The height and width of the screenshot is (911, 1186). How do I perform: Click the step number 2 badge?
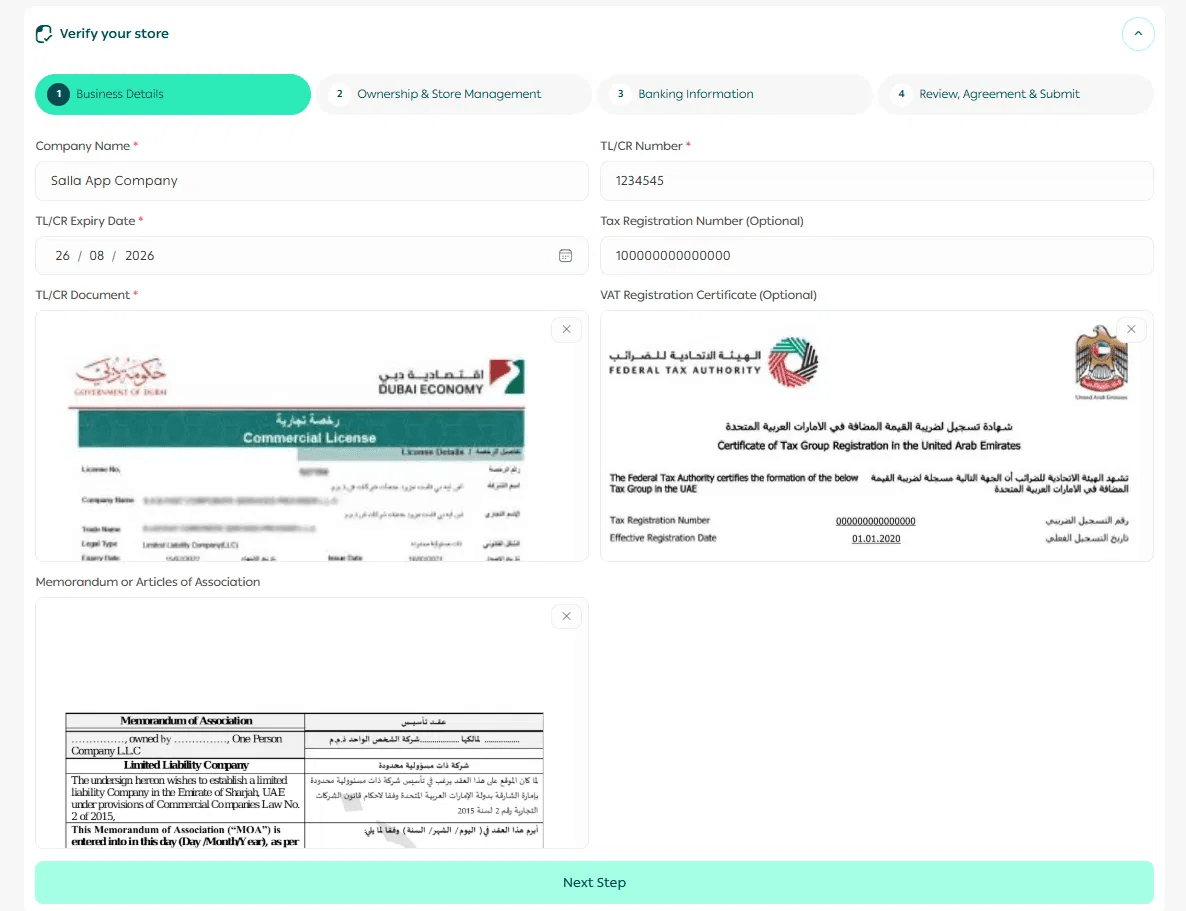coord(340,94)
